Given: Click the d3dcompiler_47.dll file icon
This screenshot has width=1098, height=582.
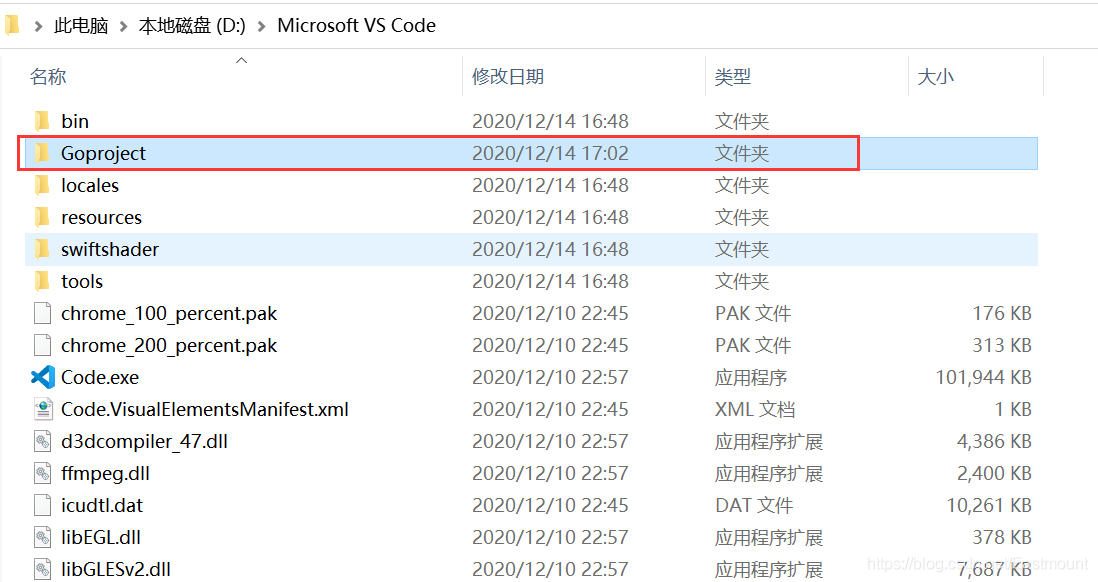Looking at the screenshot, I should [43, 441].
